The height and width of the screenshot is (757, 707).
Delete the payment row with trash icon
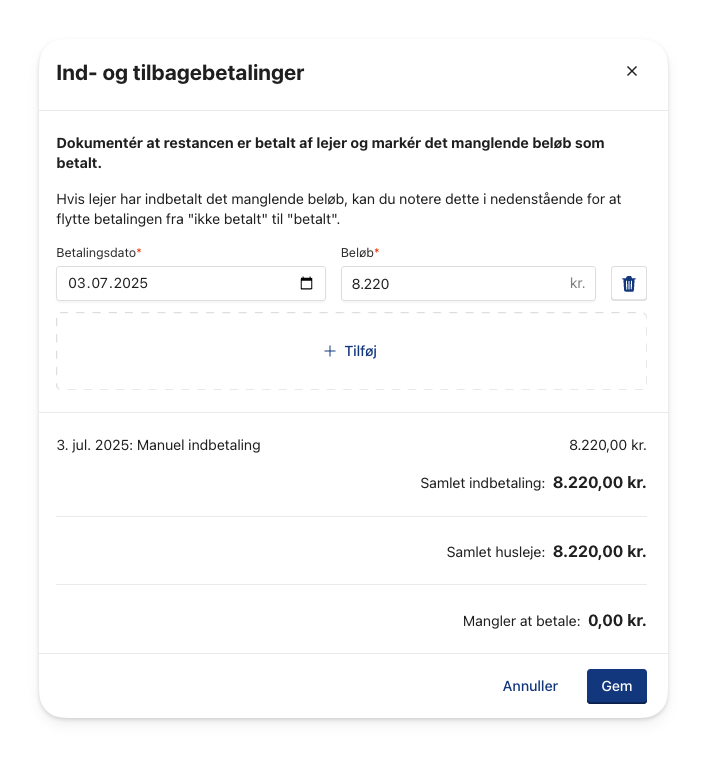[x=629, y=284]
